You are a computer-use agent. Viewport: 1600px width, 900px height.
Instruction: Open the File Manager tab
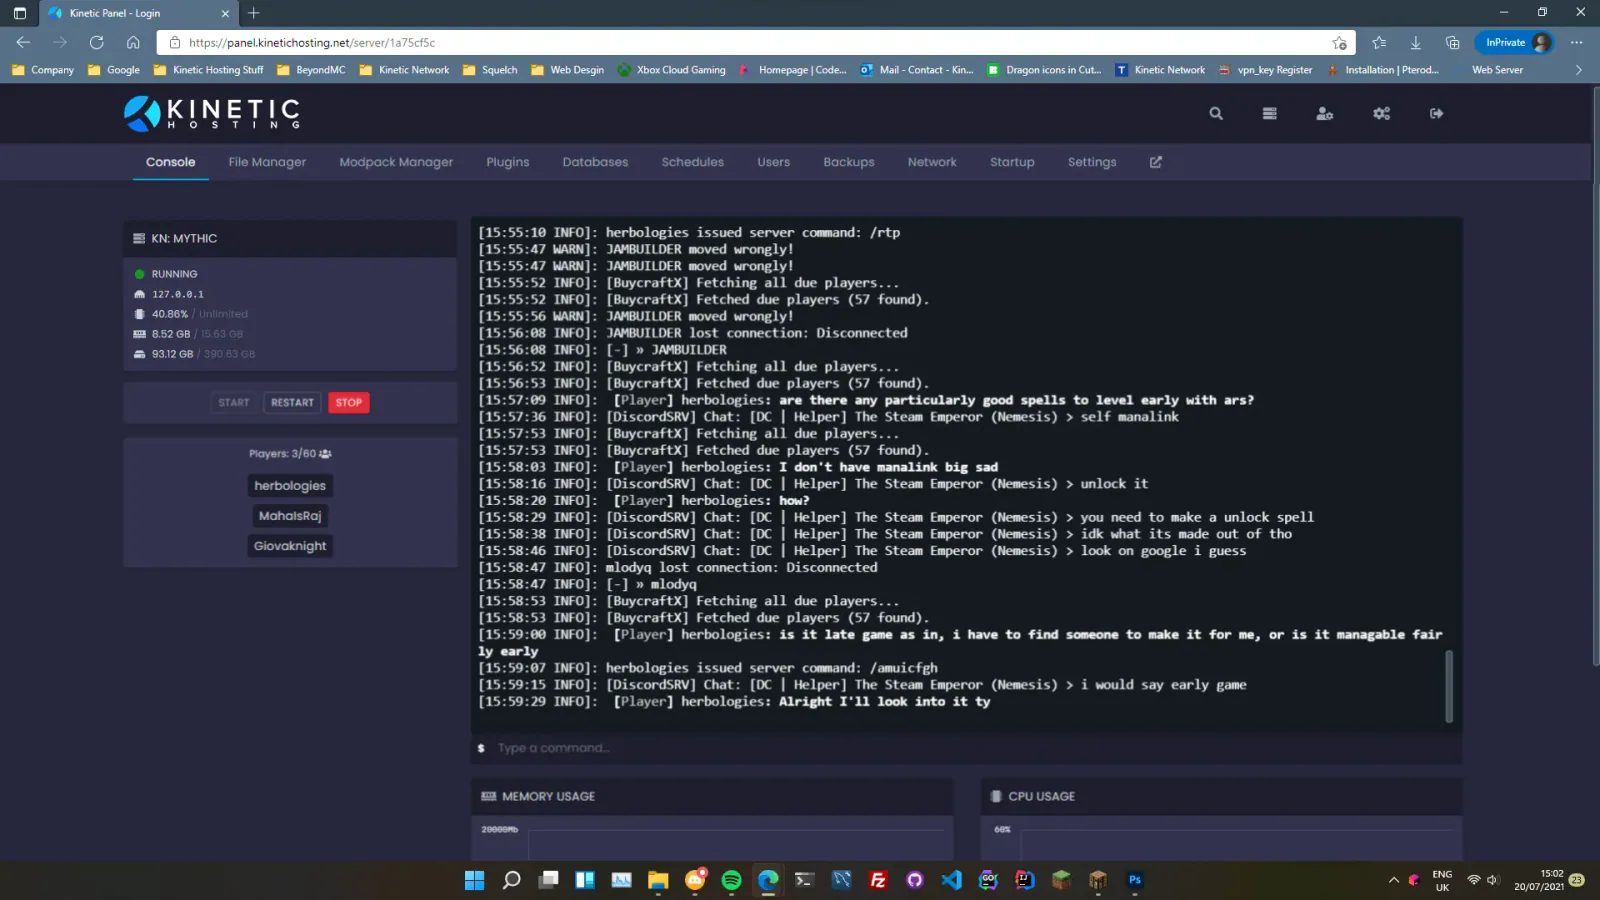pos(267,162)
